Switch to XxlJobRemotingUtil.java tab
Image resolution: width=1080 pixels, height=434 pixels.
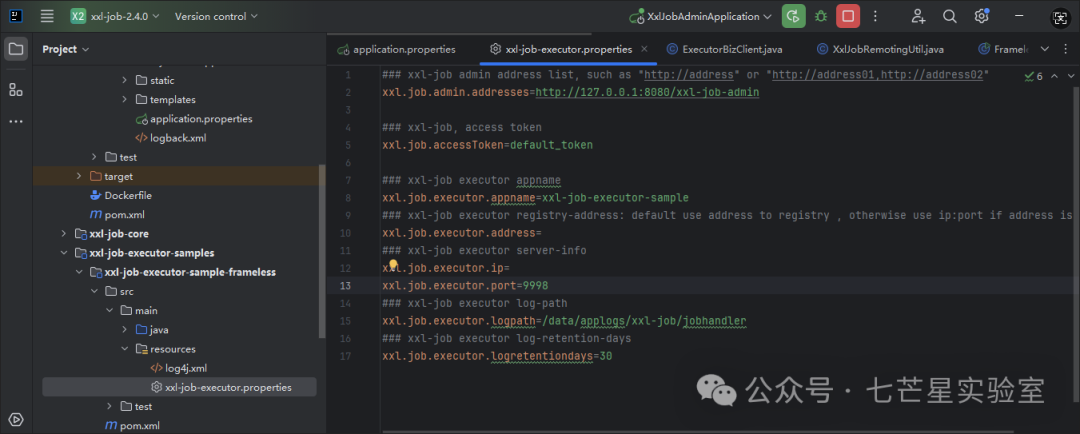point(880,49)
